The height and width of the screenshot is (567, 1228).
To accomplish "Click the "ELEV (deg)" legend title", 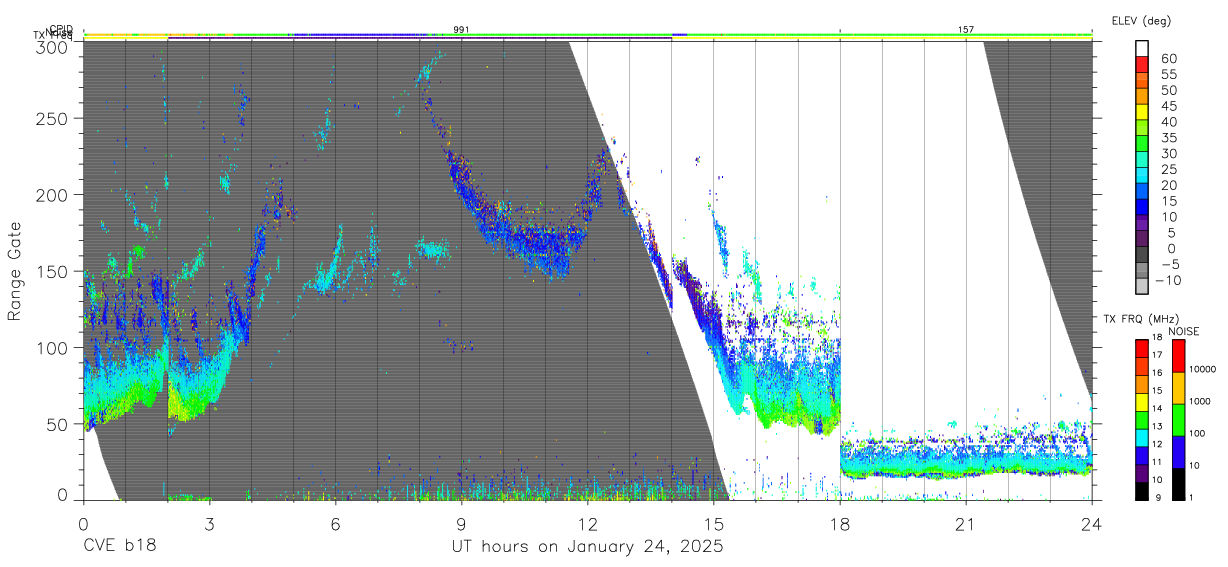I will [1139, 21].
